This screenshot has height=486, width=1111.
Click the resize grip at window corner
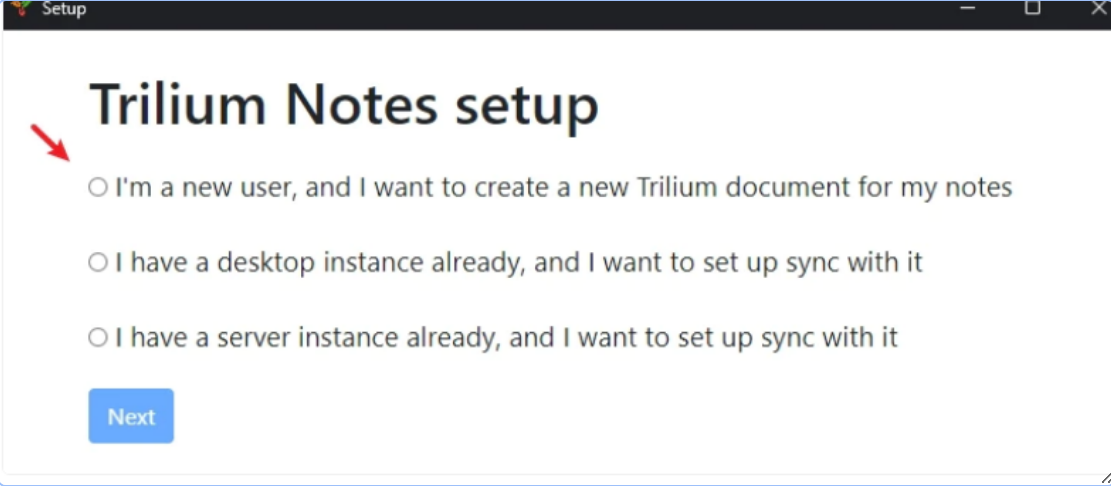coord(1104,478)
